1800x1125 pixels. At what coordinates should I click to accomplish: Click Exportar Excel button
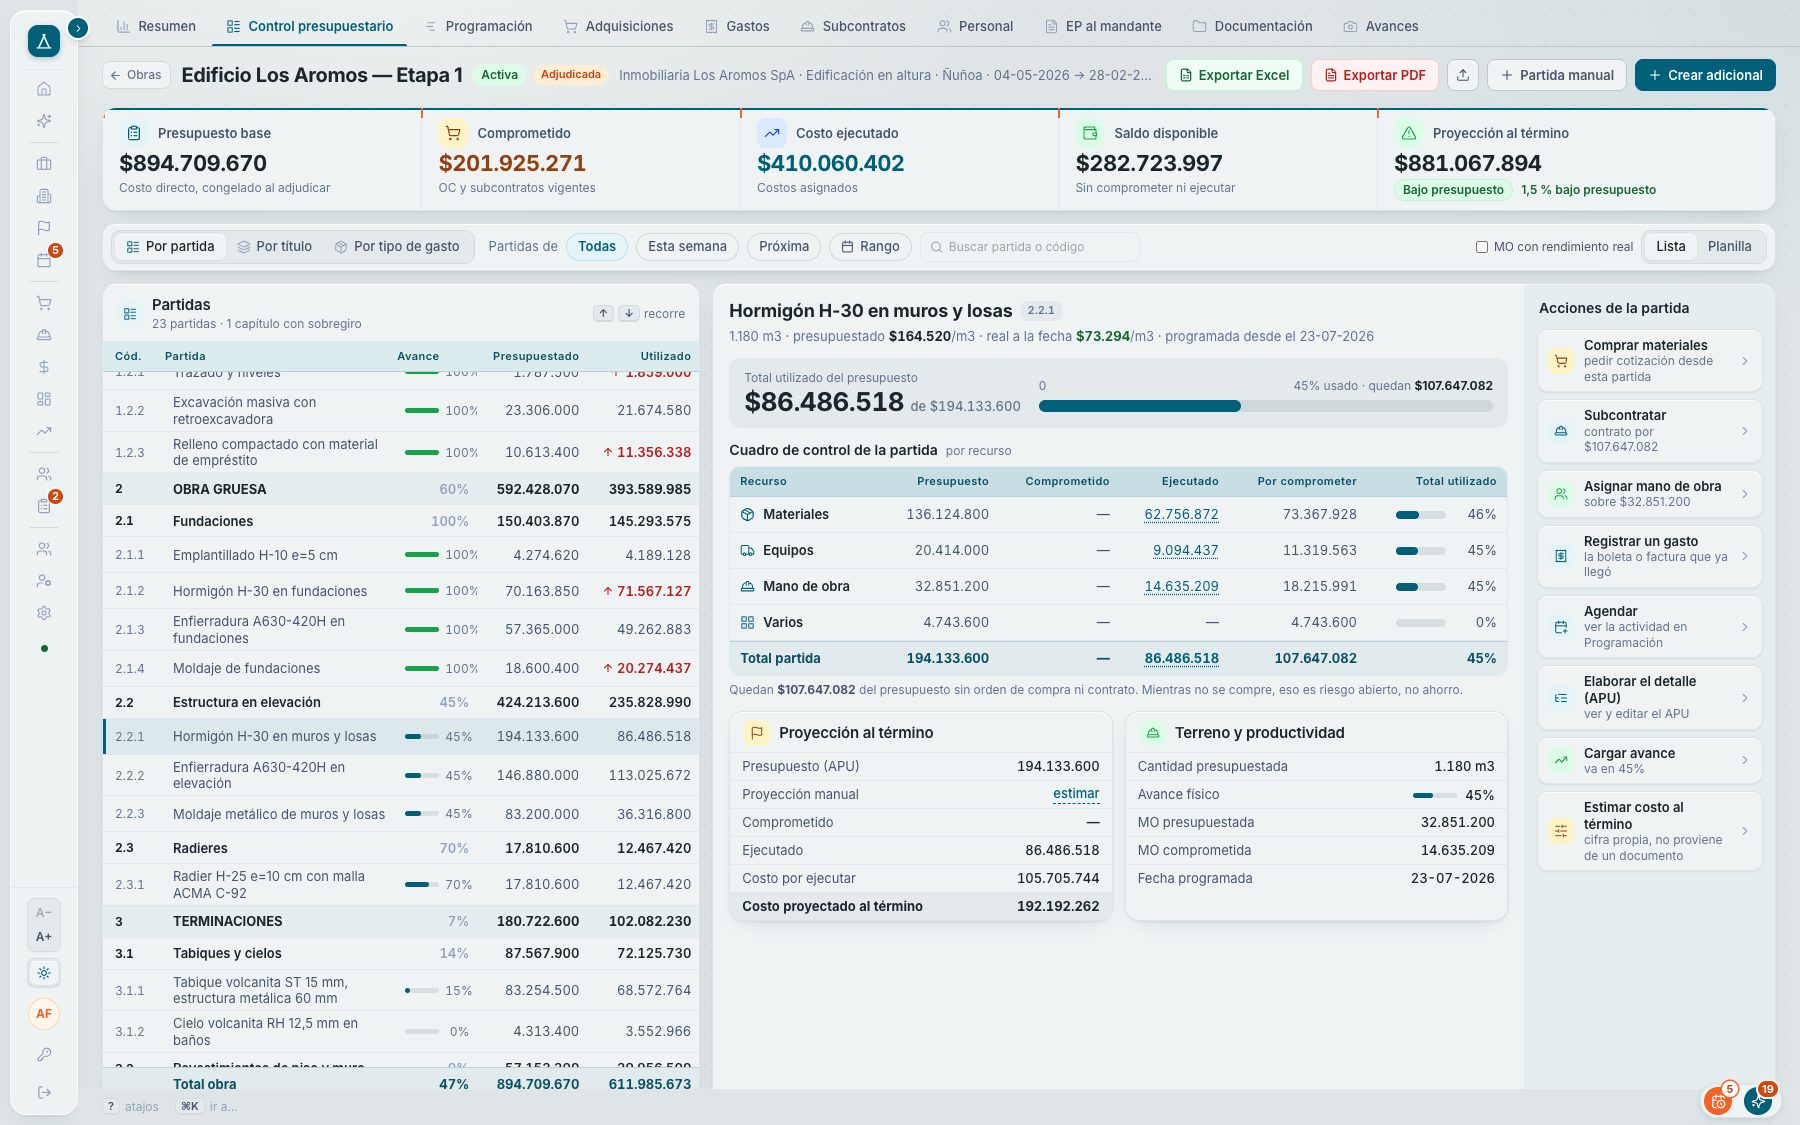tap(1234, 75)
